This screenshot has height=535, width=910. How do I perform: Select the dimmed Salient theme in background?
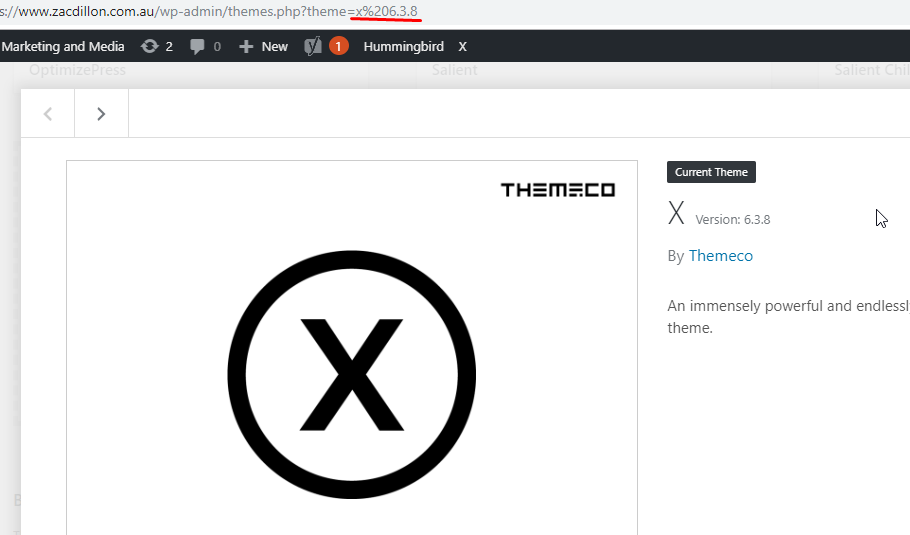coord(454,70)
